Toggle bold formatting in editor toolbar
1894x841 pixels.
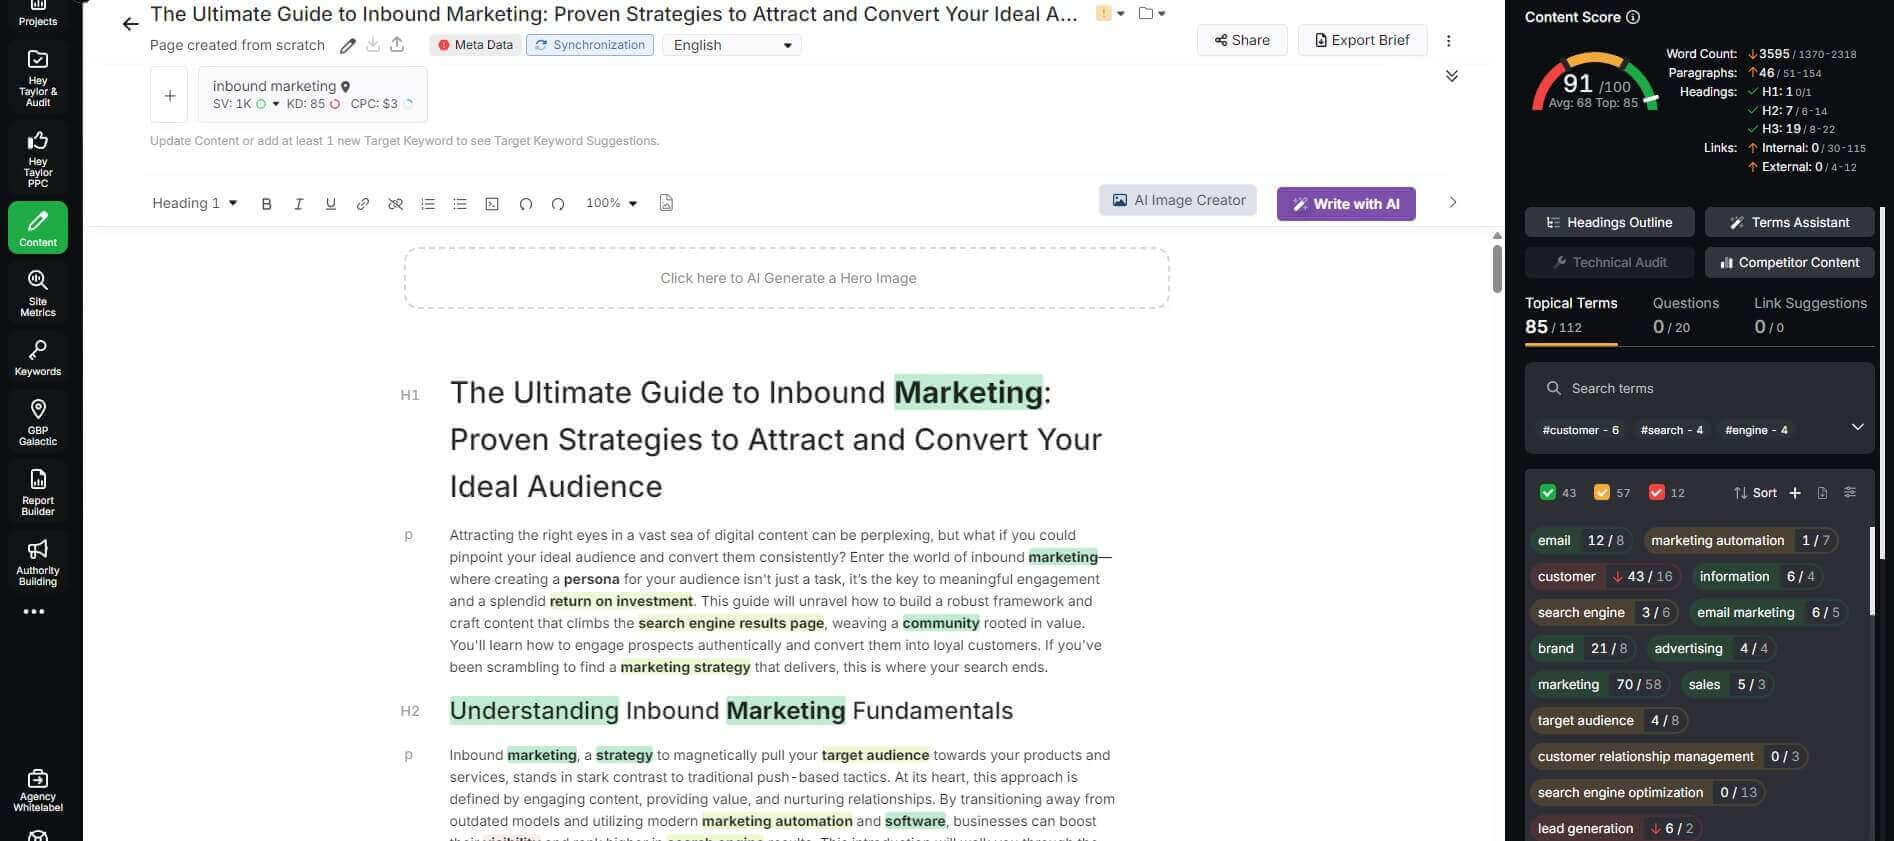(266, 204)
